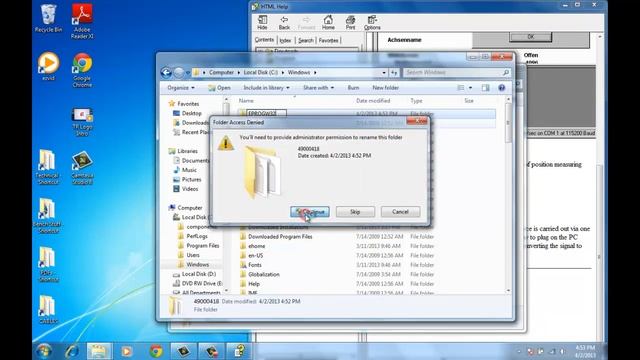Click the Print icon in HTML Help
Screen dimensions: 640x360
click(350, 22)
